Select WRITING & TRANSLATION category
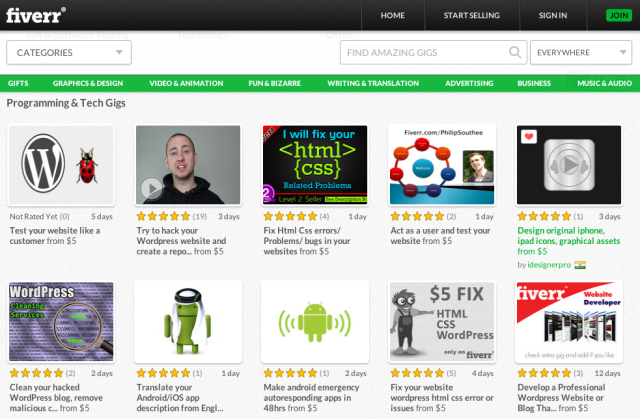The width and height of the screenshot is (640, 419). tap(373, 83)
